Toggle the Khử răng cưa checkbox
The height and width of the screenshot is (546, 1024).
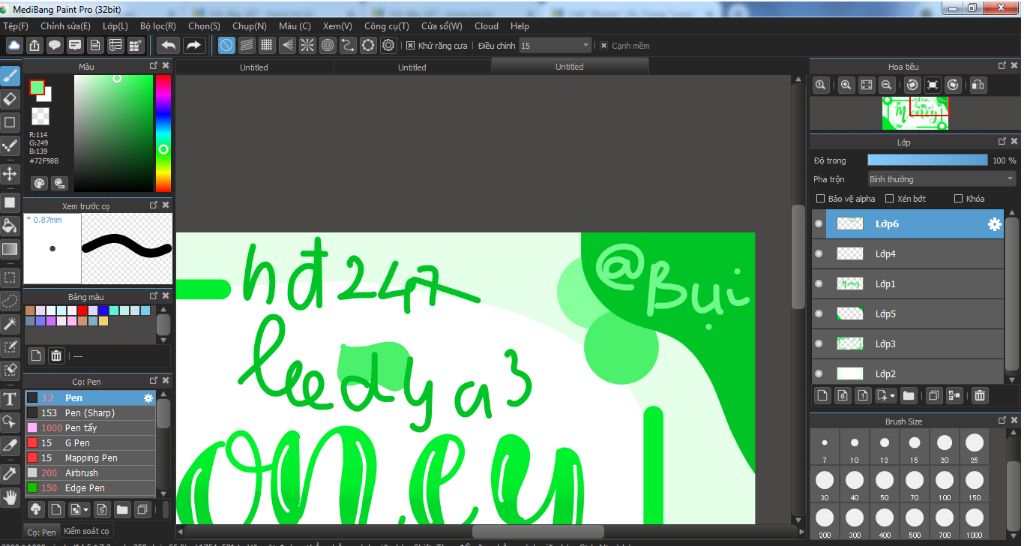(410, 46)
